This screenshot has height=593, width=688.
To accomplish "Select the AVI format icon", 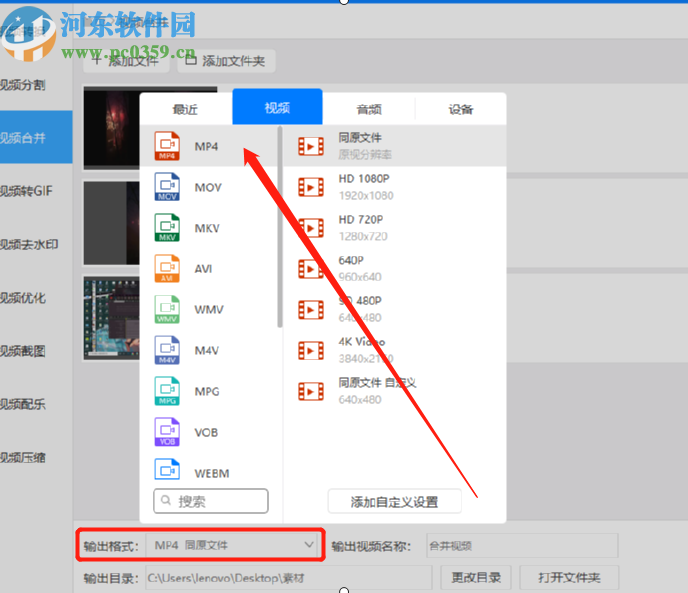I will [167, 269].
